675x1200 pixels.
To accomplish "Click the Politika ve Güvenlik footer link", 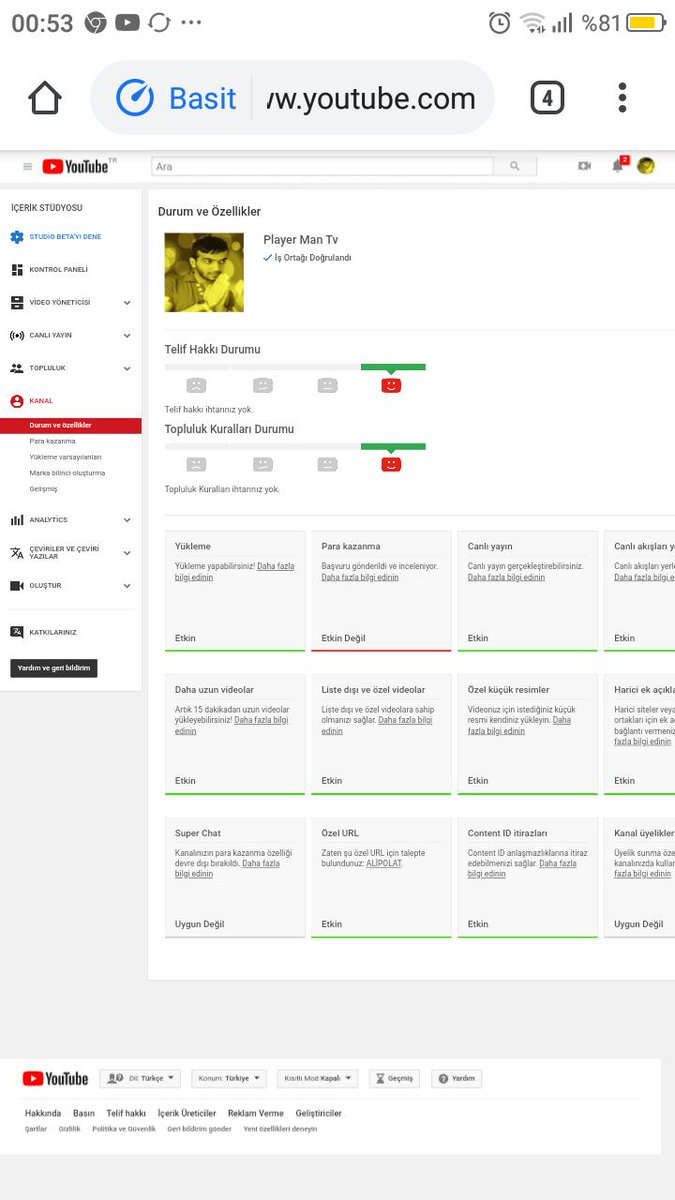I will click(124, 1129).
